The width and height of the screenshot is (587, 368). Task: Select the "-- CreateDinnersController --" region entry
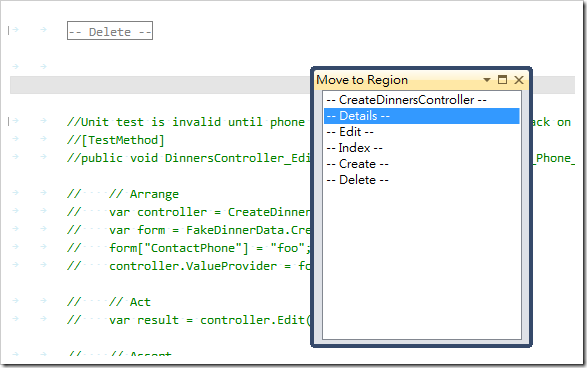(x=422, y=100)
